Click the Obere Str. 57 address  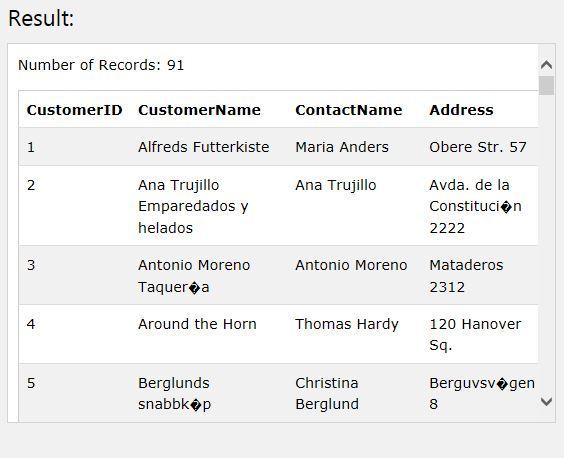478,147
